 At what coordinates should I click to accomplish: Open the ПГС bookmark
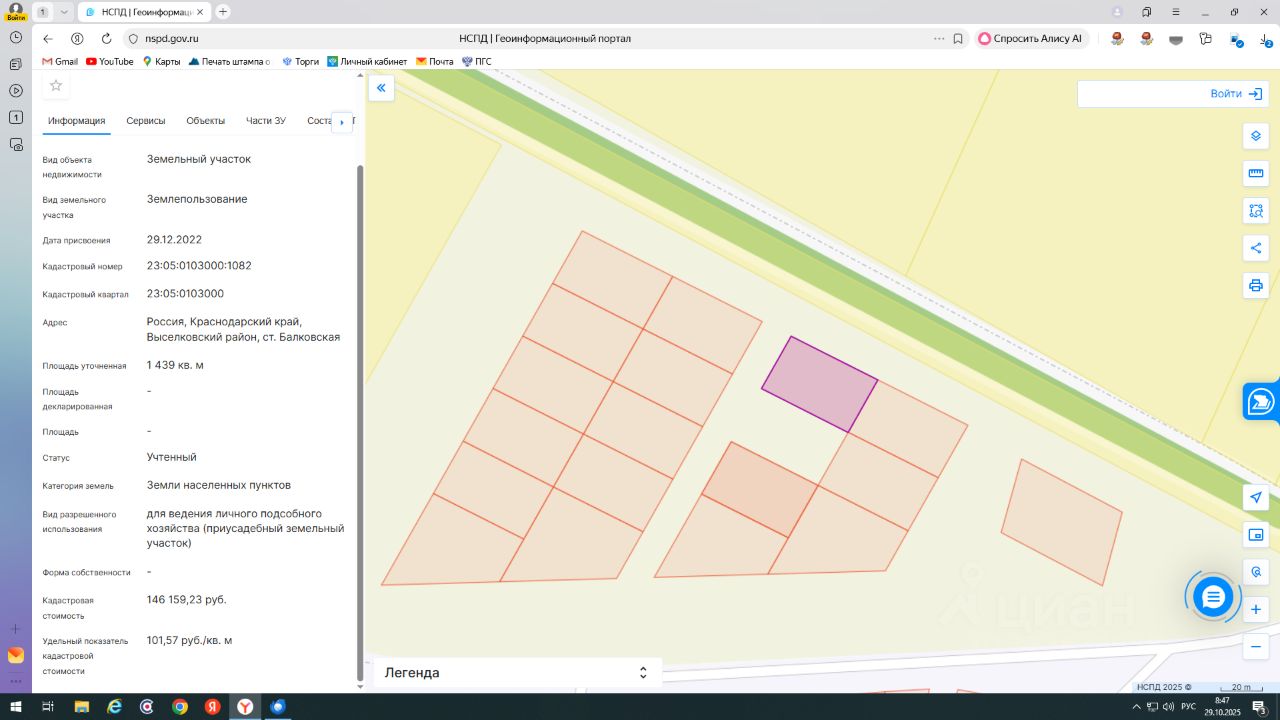(477, 61)
